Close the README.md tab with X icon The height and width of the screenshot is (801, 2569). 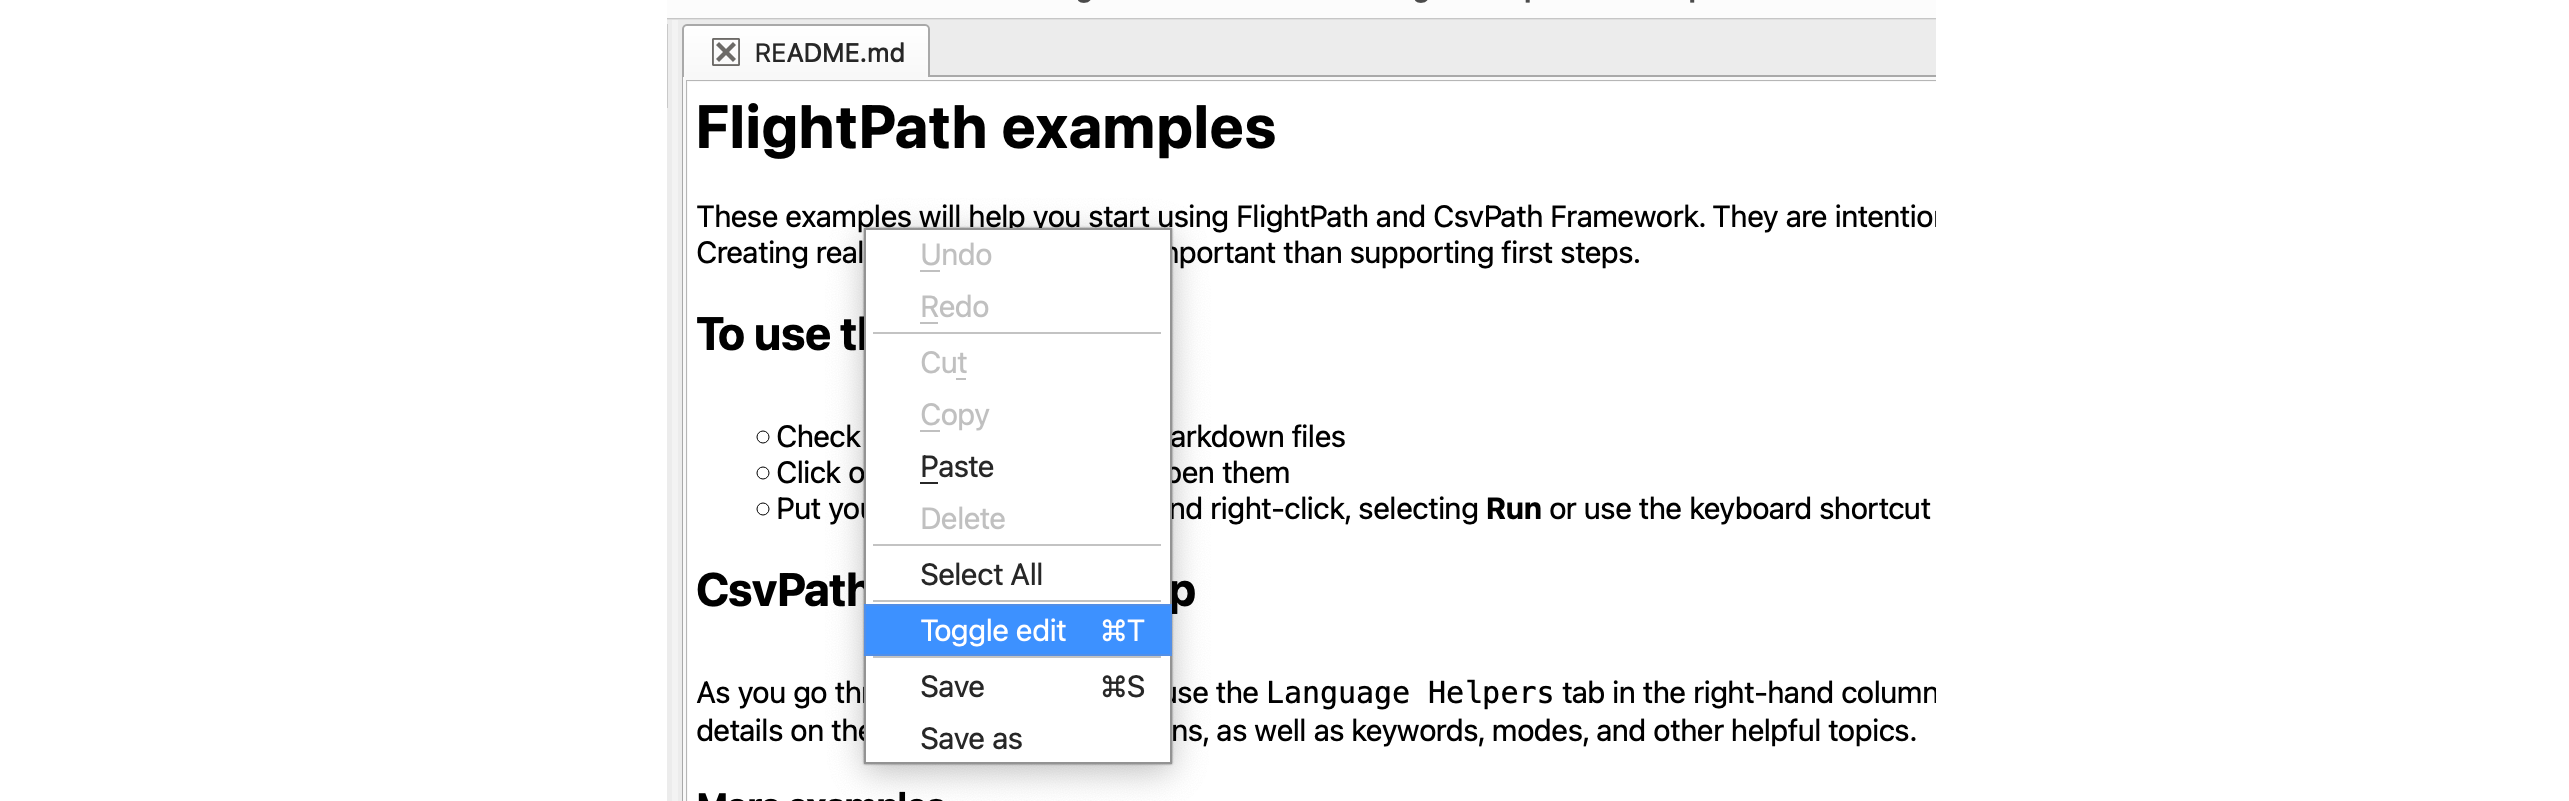coord(725,52)
